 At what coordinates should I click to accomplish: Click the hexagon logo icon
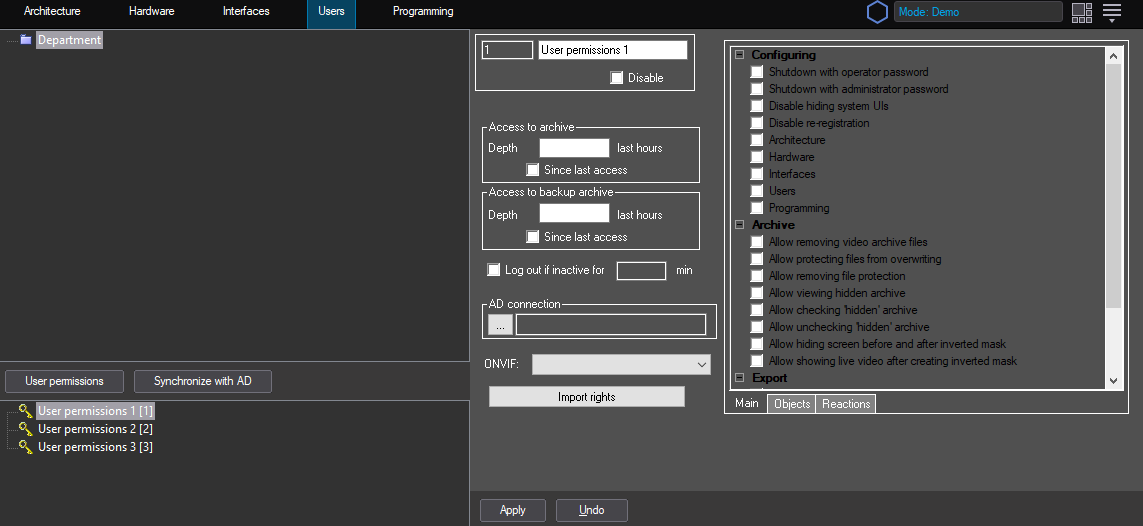877,12
